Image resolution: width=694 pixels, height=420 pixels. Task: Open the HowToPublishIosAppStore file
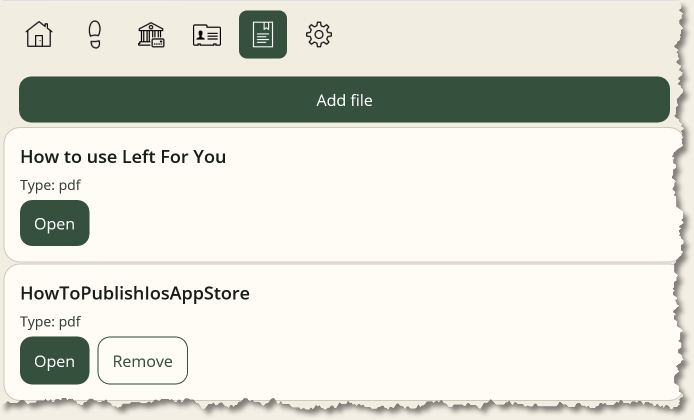pyautogui.click(x=54, y=360)
